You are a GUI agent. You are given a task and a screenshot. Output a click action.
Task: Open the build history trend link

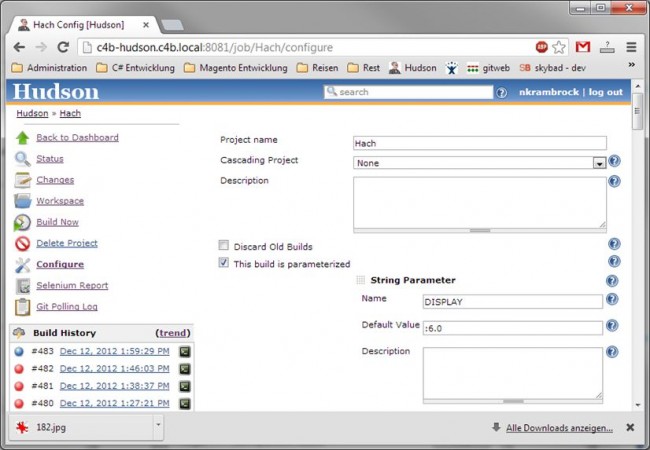[173, 333]
